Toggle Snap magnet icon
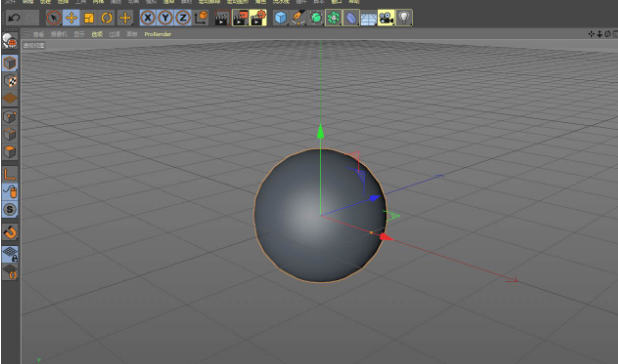The height and width of the screenshot is (364, 618). click(x=9, y=232)
